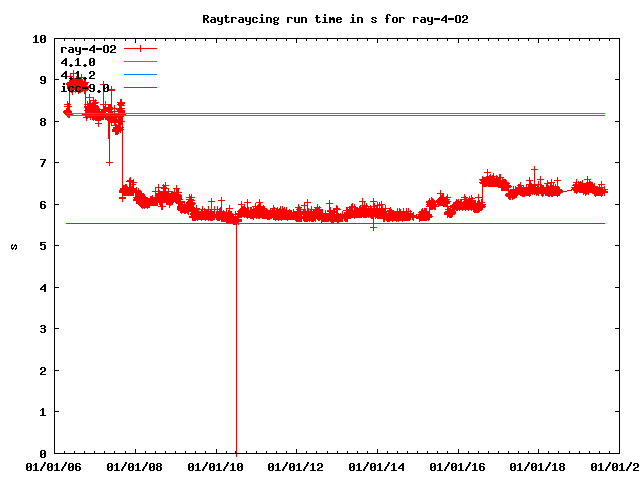Click the y-axis label "s"
This screenshot has width=640, height=480.
pyautogui.click(x=14, y=246)
